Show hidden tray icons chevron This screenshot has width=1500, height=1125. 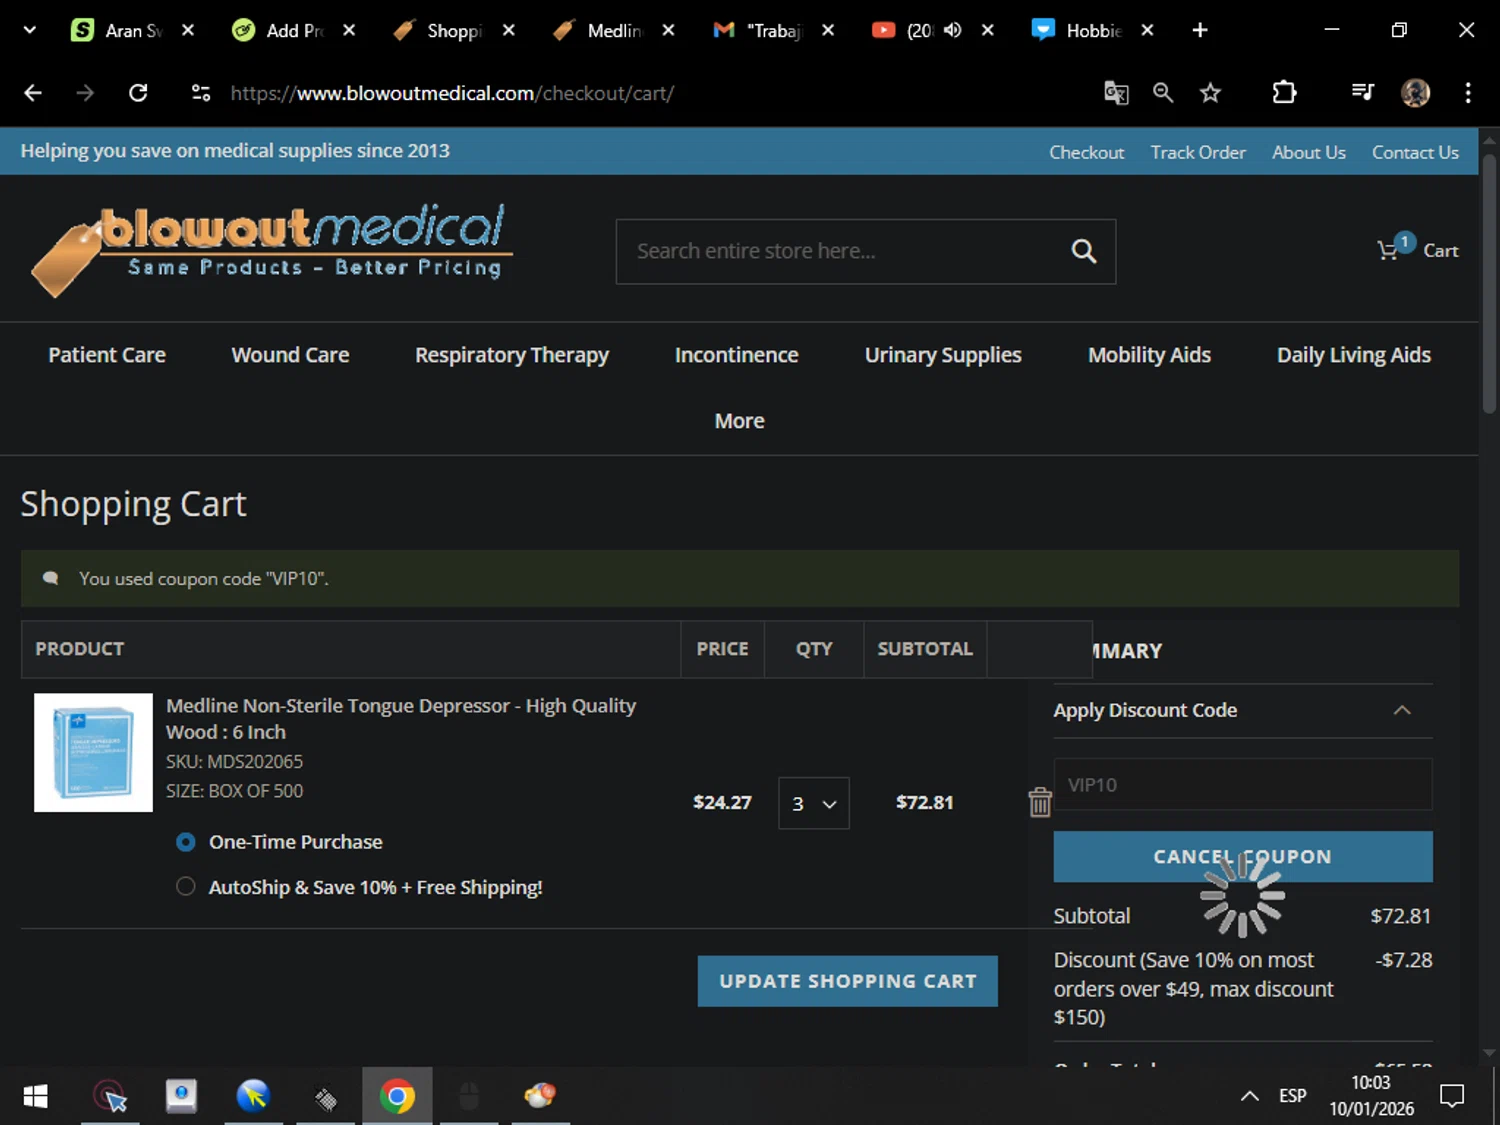pos(1249,1096)
